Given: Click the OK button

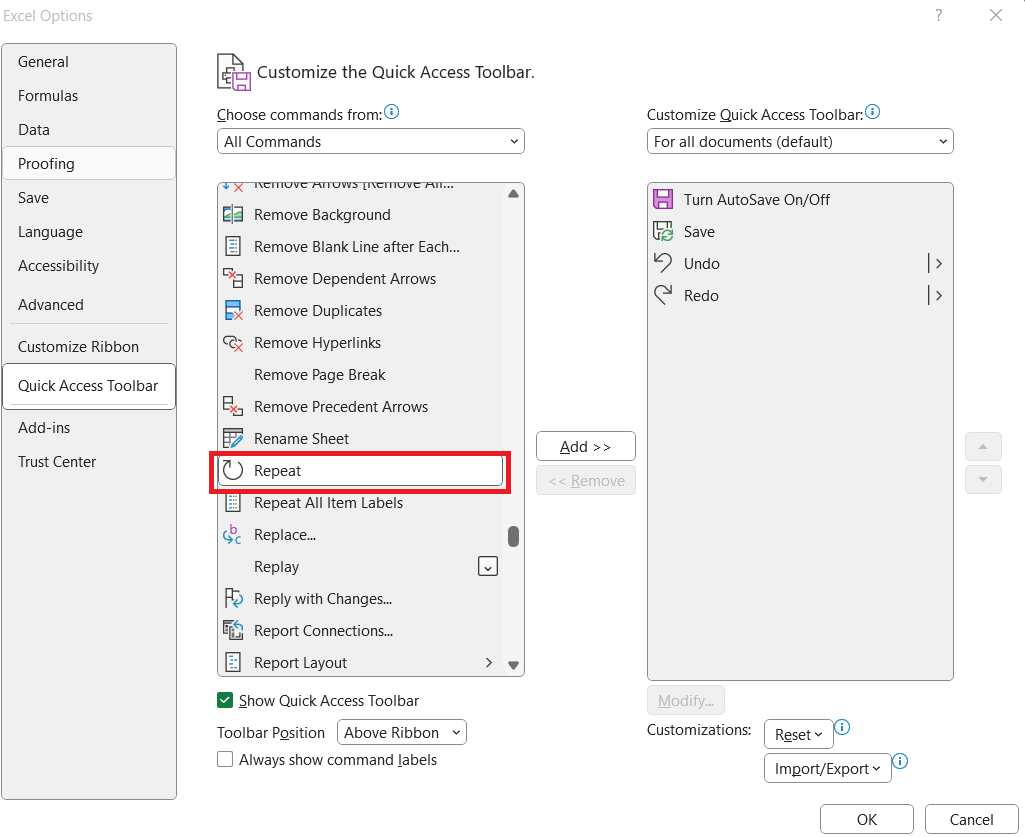Looking at the screenshot, I should click(867, 819).
